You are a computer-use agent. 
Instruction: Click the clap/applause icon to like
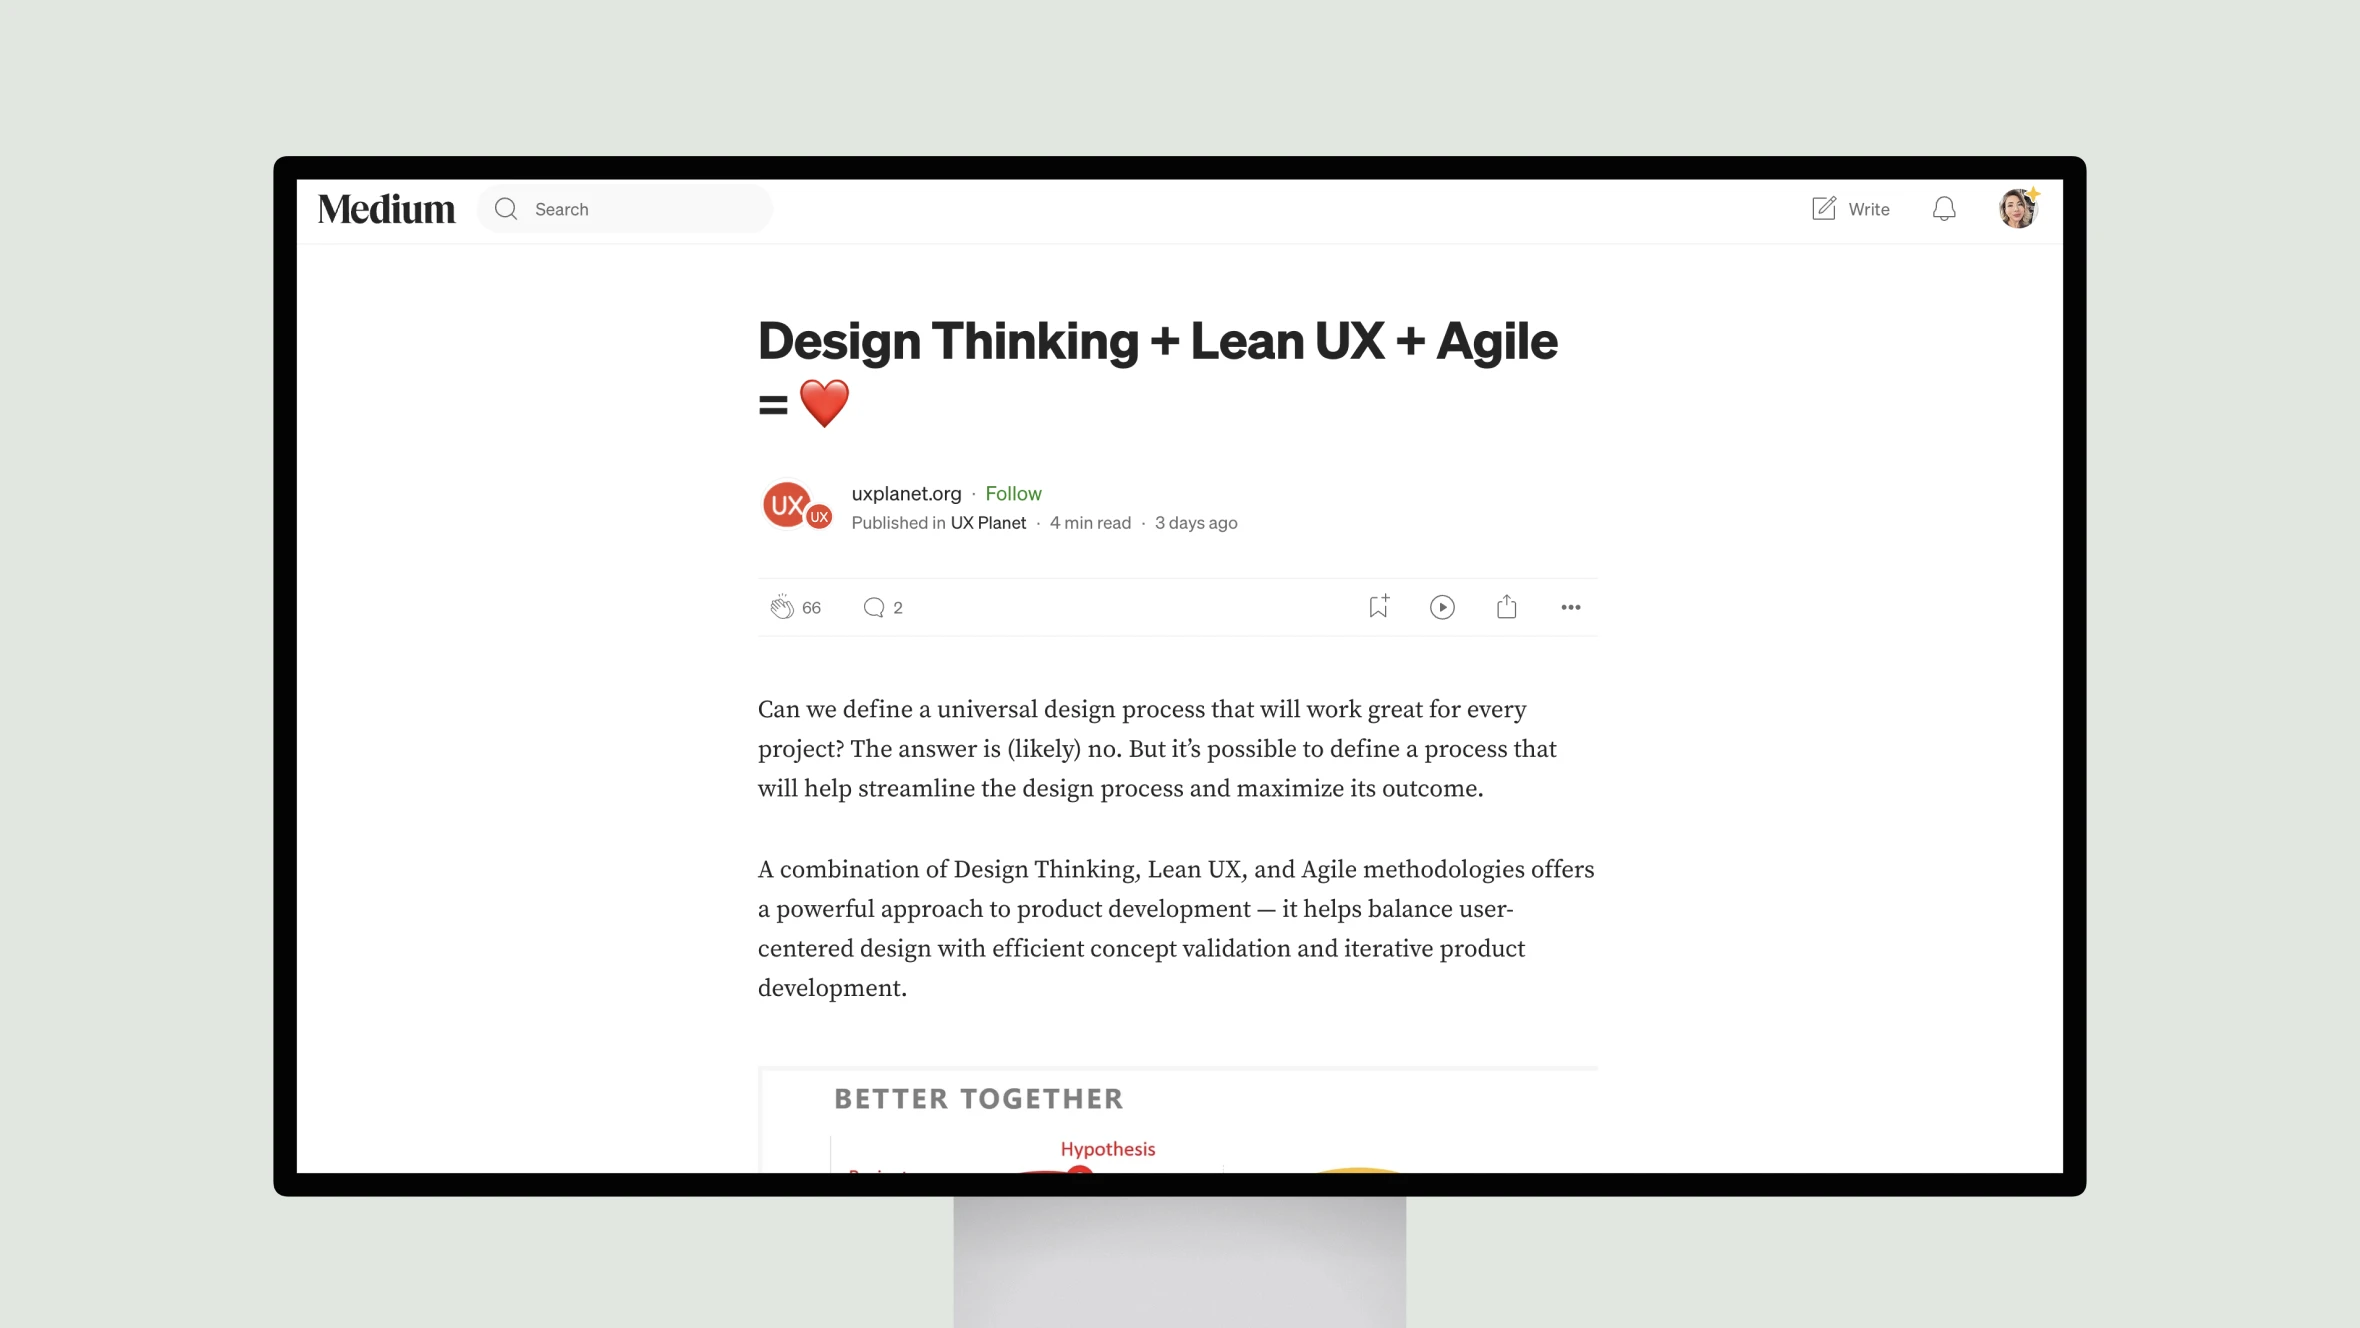coord(780,606)
